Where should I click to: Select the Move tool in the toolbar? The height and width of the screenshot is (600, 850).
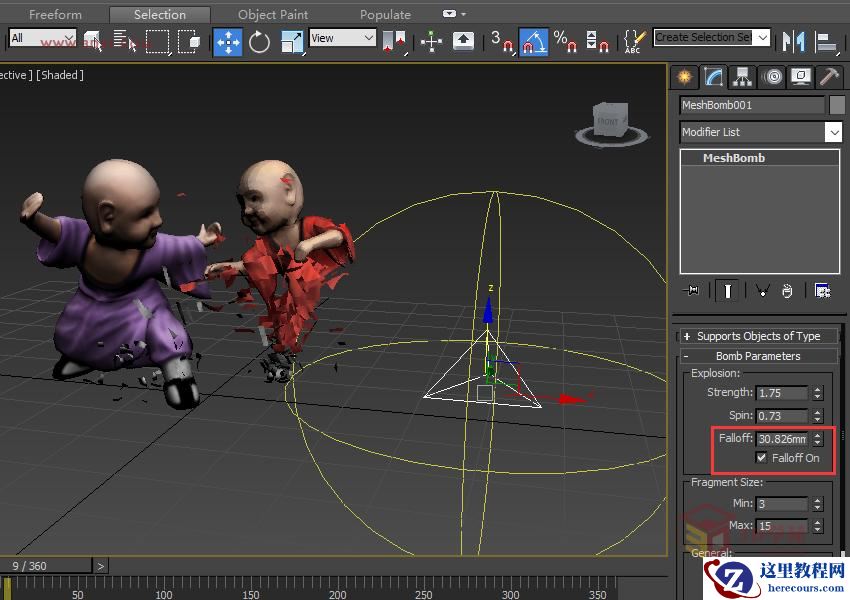(x=228, y=41)
